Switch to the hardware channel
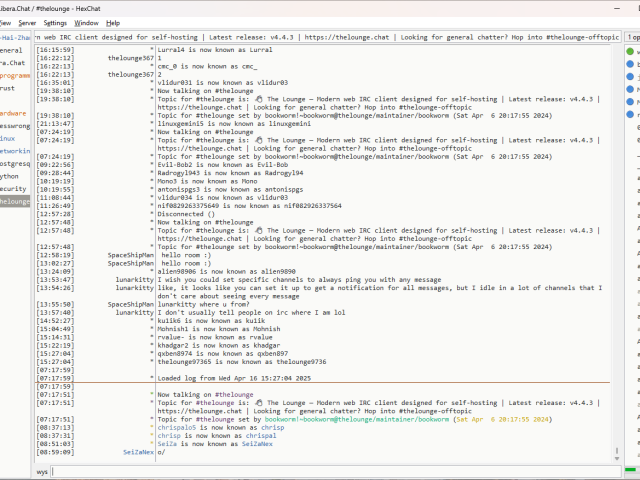 pos(14,113)
